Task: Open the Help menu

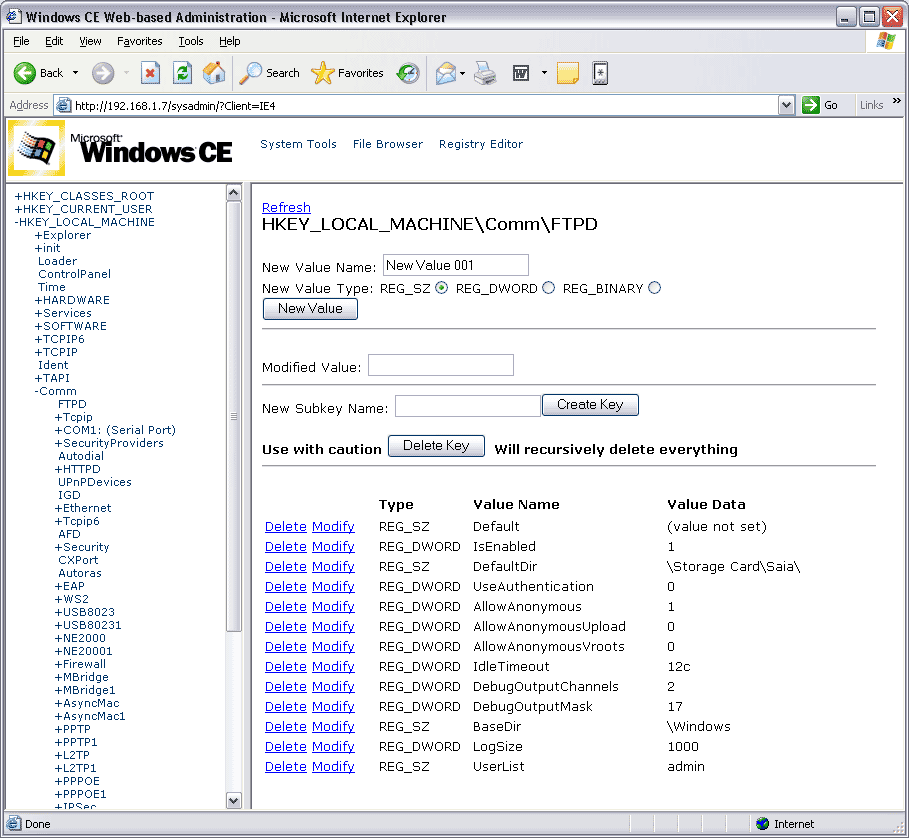Action: (230, 41)
